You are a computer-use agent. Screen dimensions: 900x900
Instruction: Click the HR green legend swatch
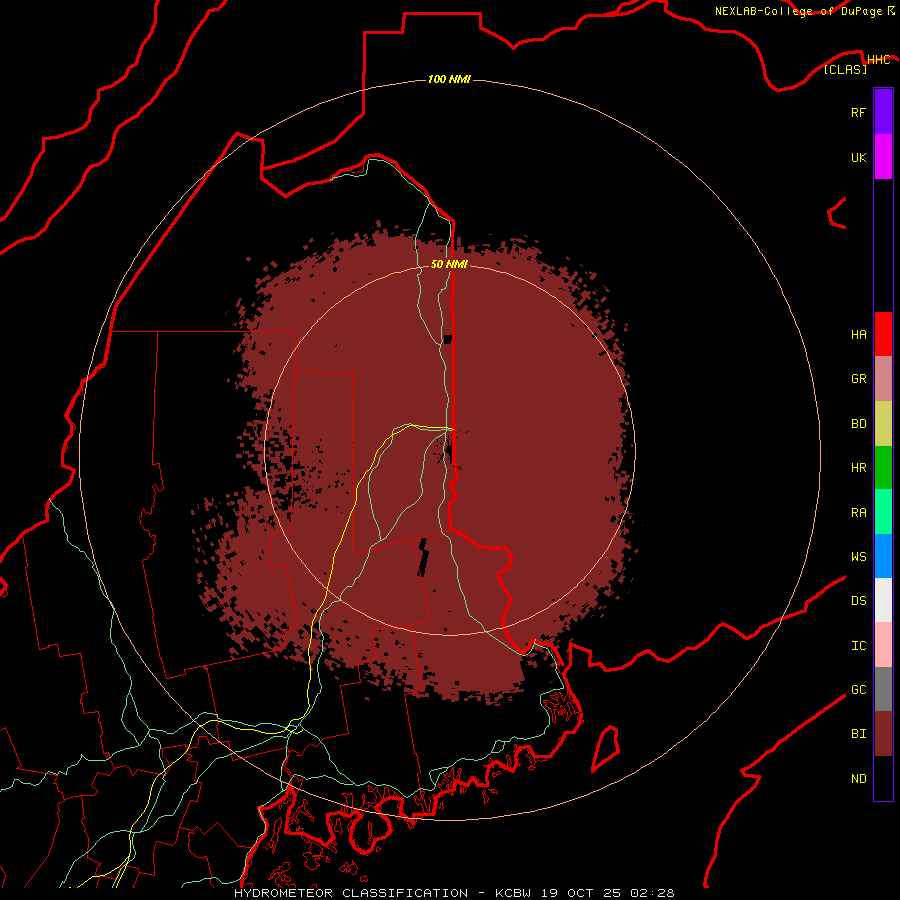point(883,468)
